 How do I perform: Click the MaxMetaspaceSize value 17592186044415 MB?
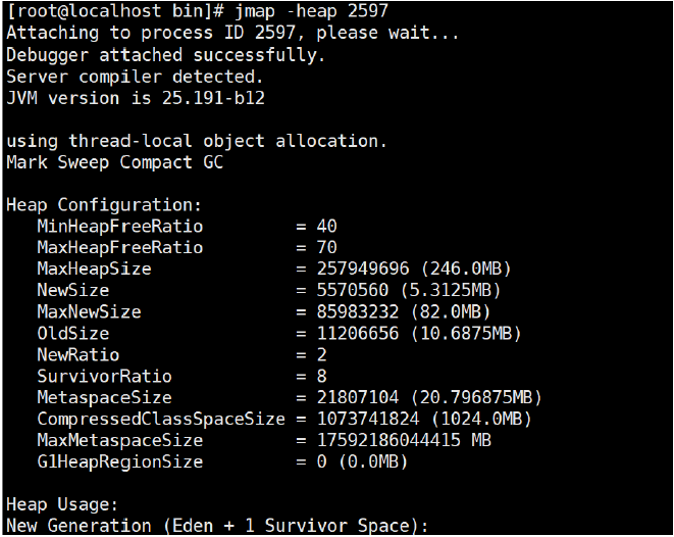pyautogui.click(x=403, y=440)
